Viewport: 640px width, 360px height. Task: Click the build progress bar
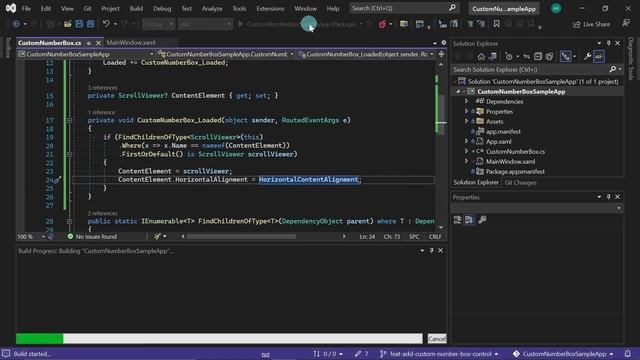[219, 338]
